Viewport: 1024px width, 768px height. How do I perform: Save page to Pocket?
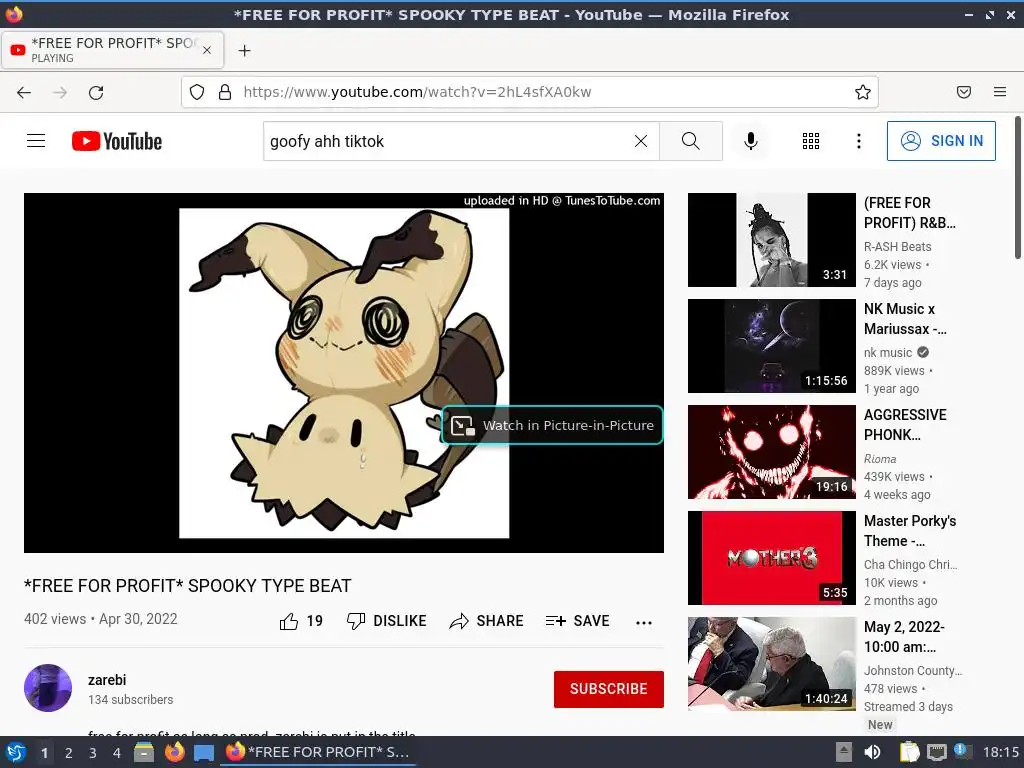(963, 92)
